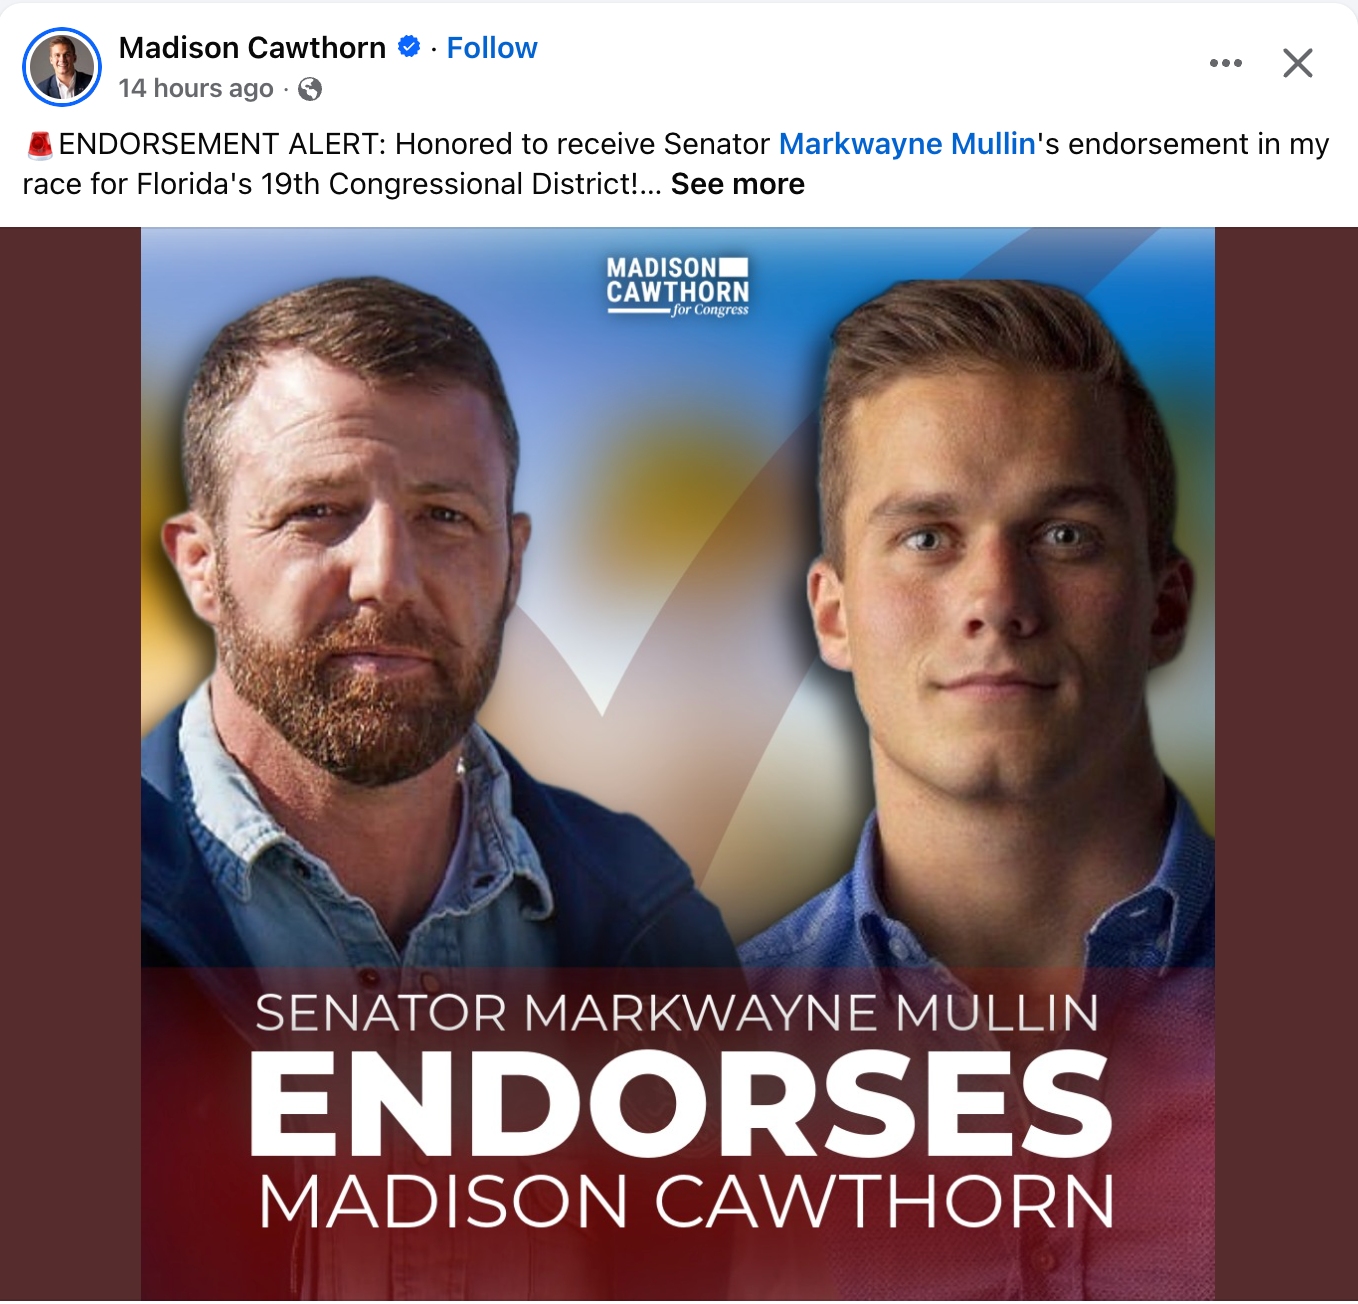Open Madison Cawthorn's profile picture avatar
The image size is (1358, 1304).
(62, 67)
